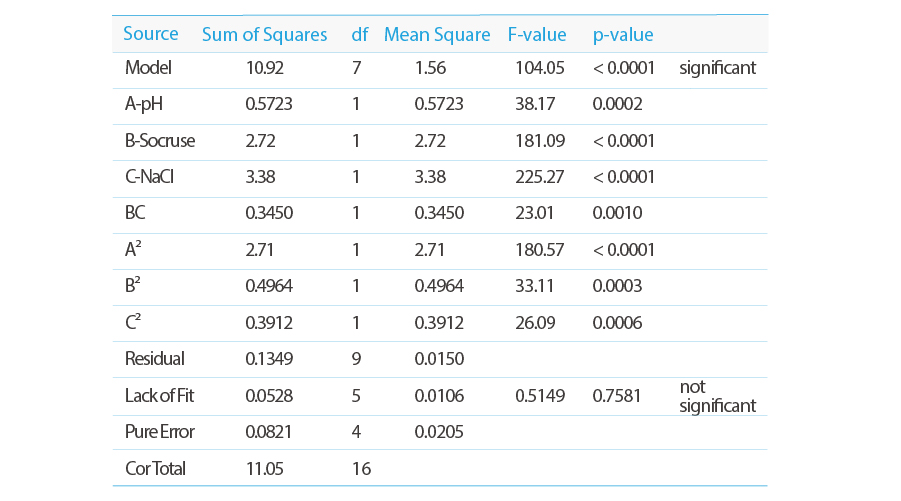Click the B-Socruse row label
Viewport: 901px width, 501px height.
coord(160,141)
